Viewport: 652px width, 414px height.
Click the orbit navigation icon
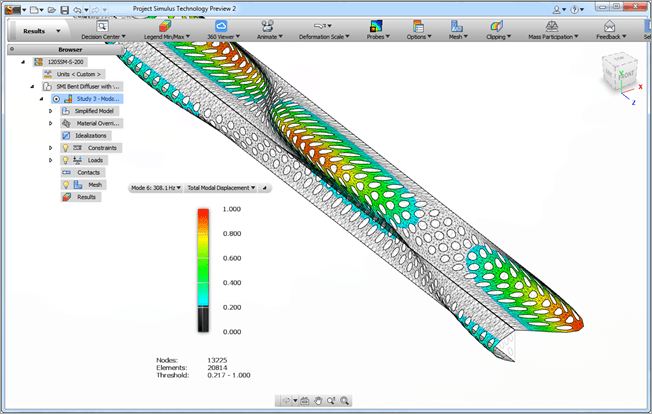[x=286, y=401]
